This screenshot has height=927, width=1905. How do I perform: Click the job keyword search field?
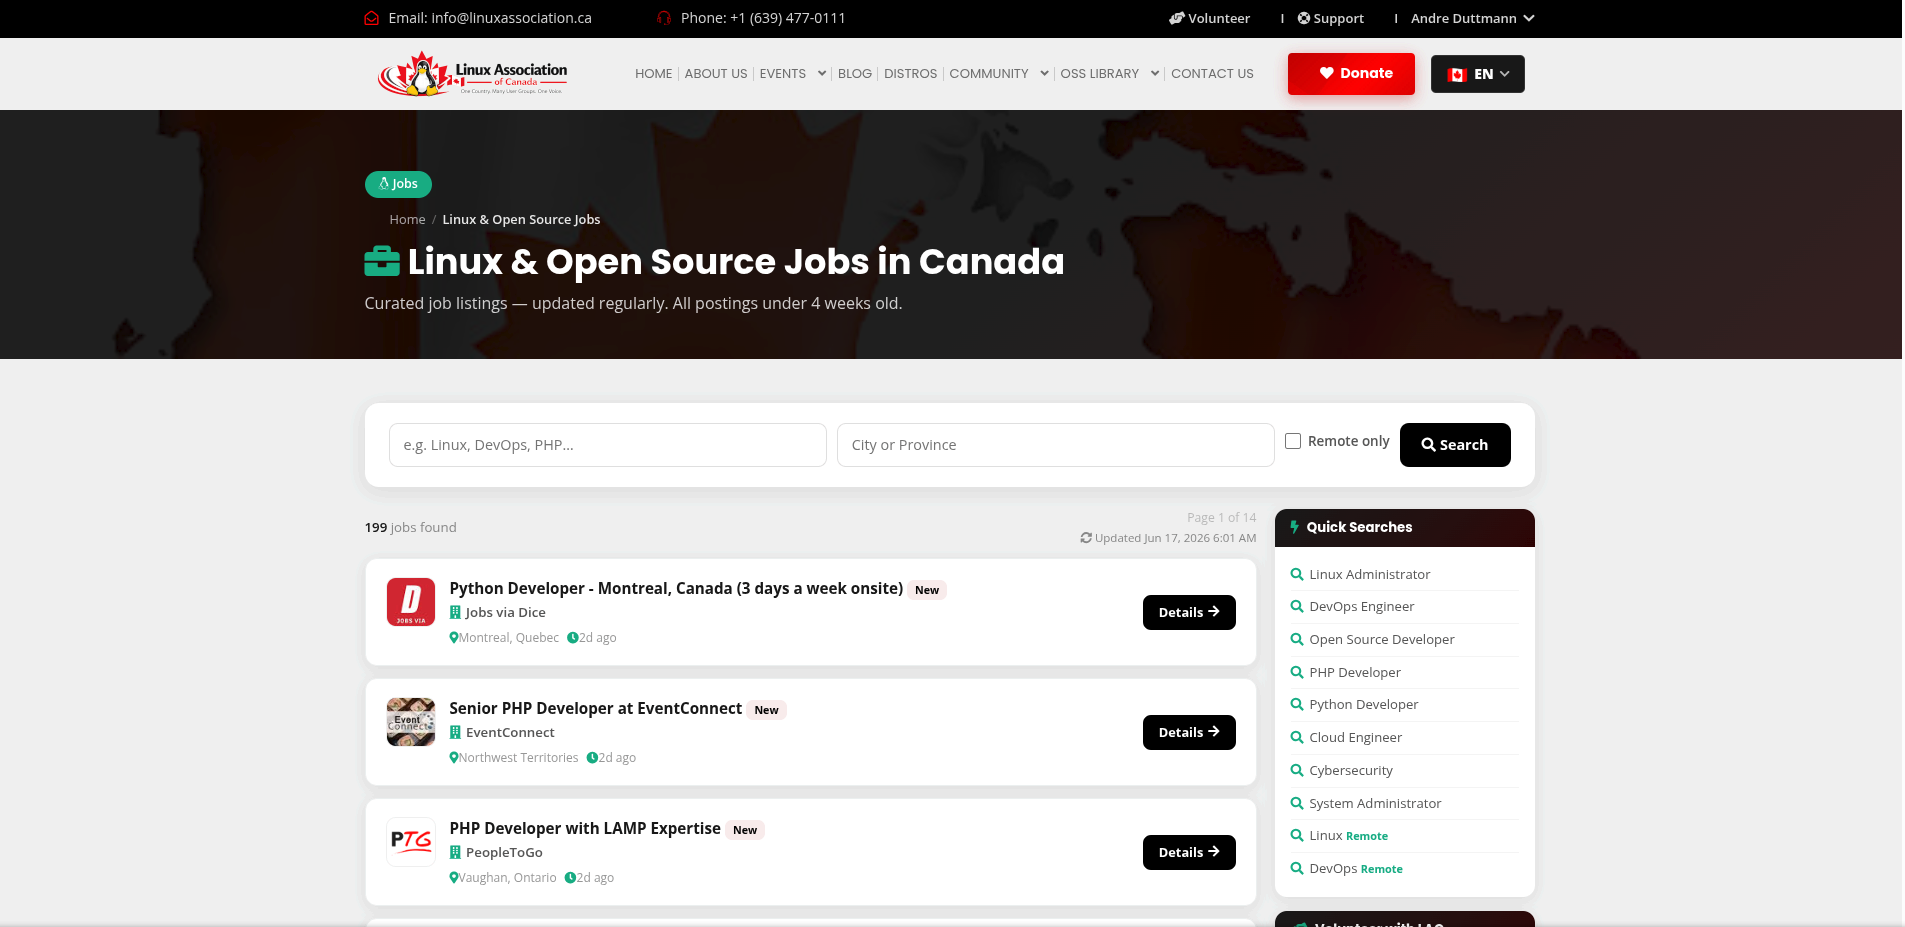click(x=608, y=445)
